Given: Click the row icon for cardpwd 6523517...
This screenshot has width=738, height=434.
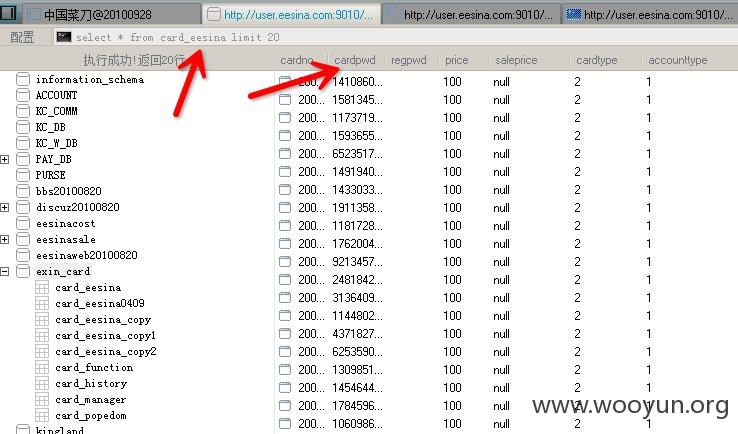Looking at the screenshot, I should [x=285, y=153].
